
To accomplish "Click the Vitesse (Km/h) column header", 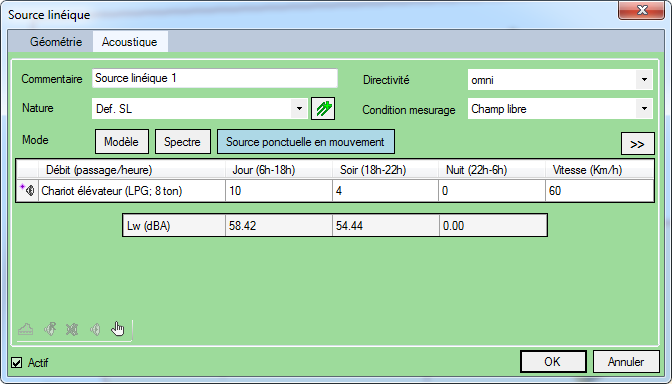I will pyautogui.click(x=600, y=170).
